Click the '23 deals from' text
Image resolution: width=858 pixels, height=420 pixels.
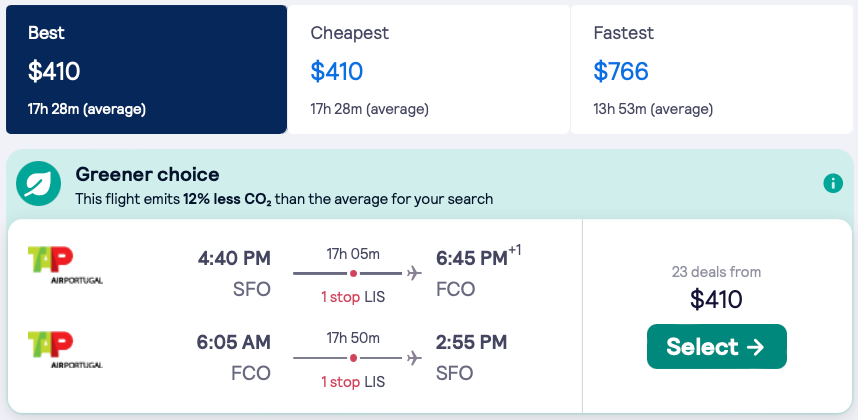tap(716, 271)
